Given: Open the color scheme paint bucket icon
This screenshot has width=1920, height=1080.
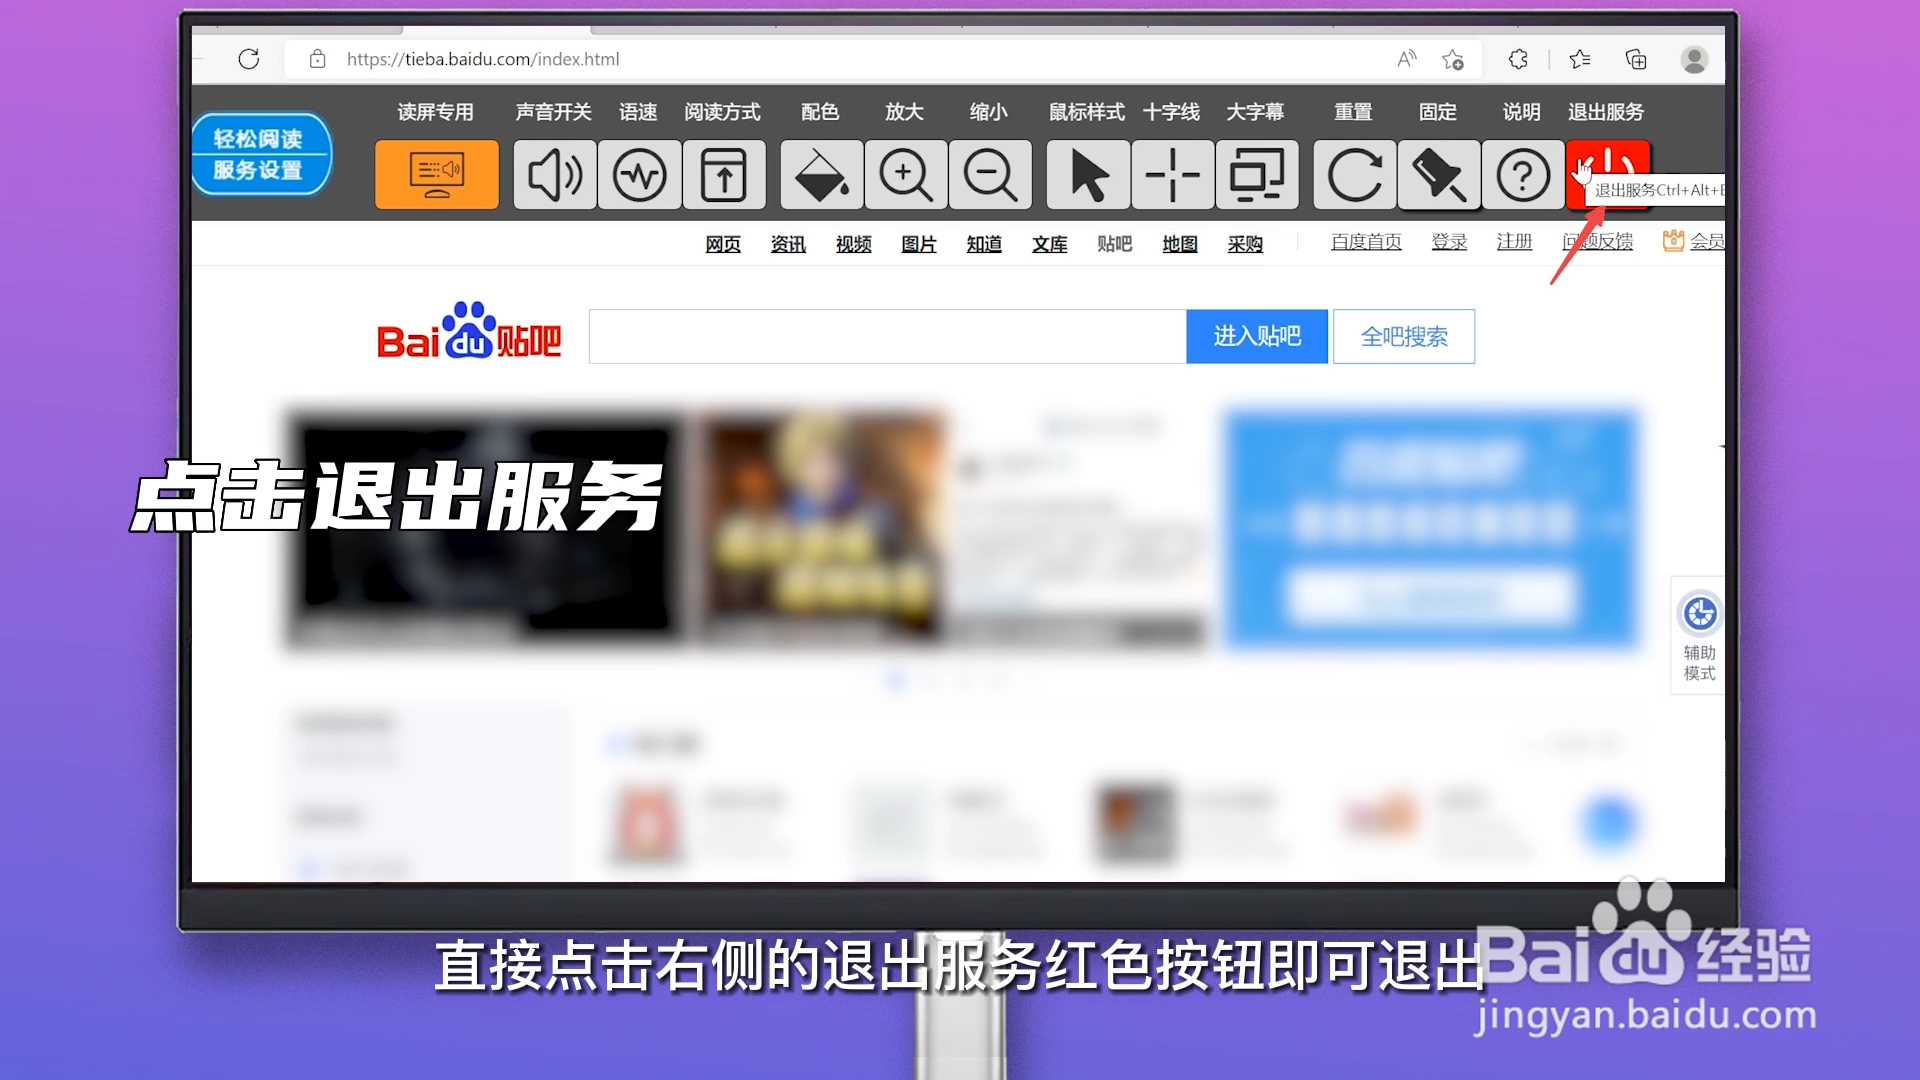Looking at the screenshot, I should point(822,175).
